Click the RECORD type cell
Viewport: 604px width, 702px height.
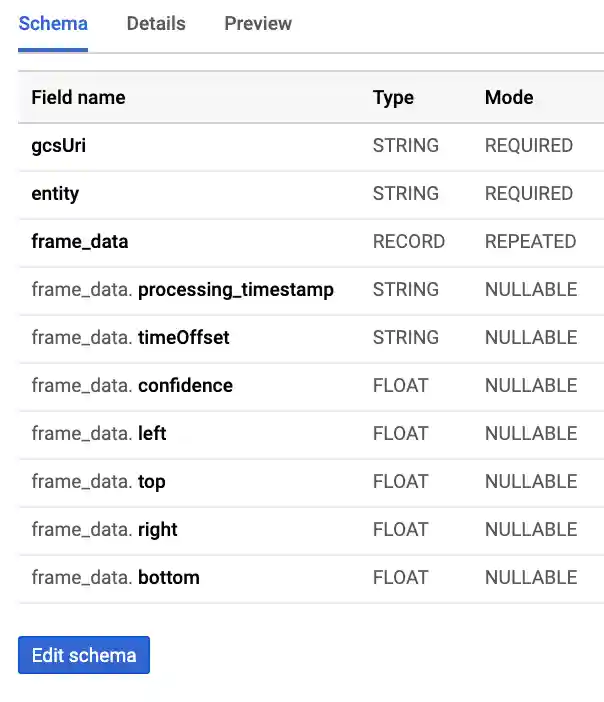click(x=409, y=242)
